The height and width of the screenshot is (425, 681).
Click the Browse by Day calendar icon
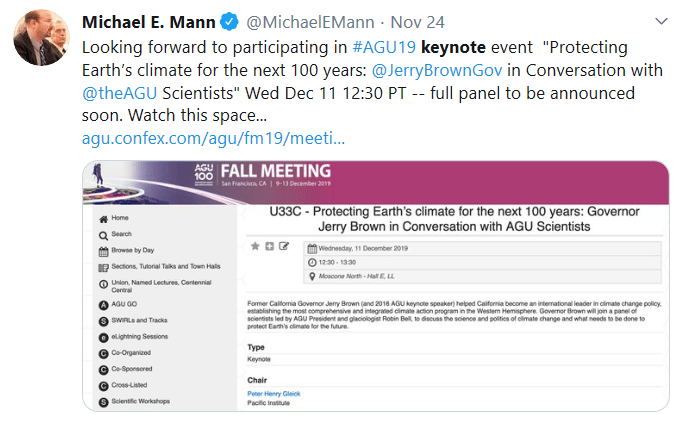point(103,251)
